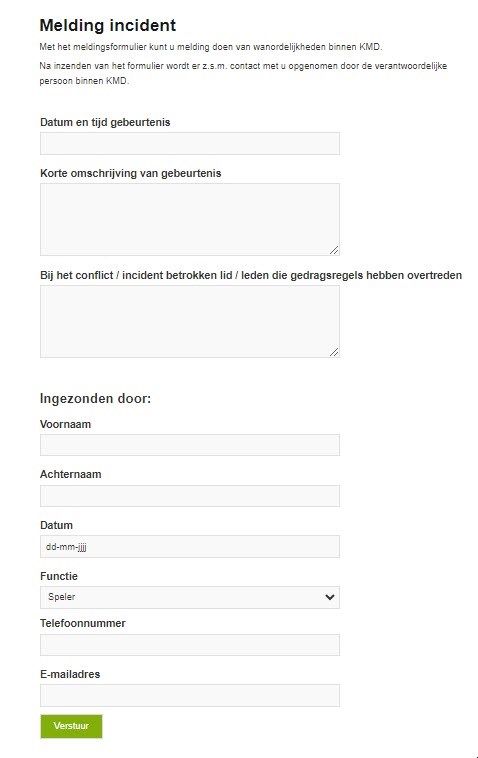Click the Datum en tijd gebeurtenis field
Screen dimensions: 478x758
189,144
